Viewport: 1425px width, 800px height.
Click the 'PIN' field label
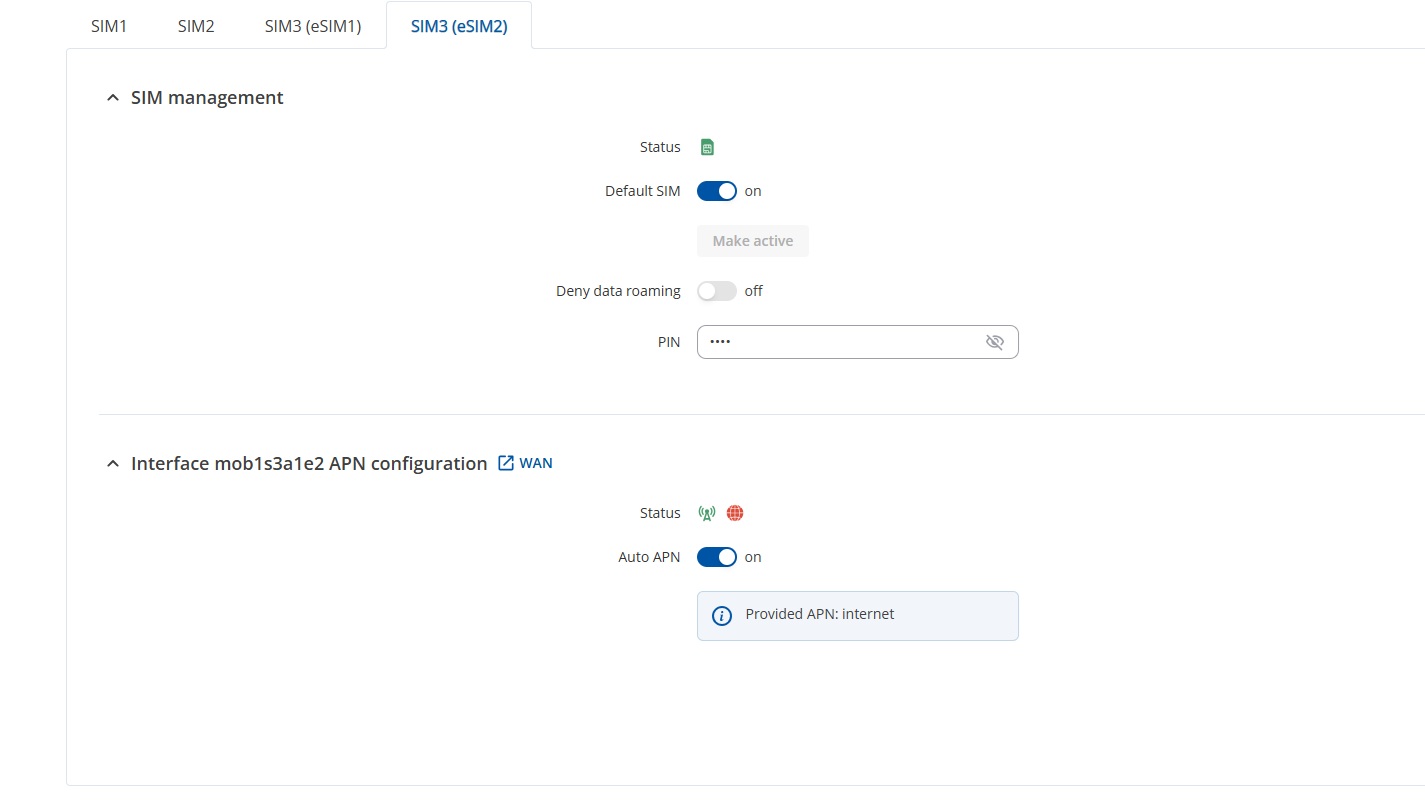[669, 342]
